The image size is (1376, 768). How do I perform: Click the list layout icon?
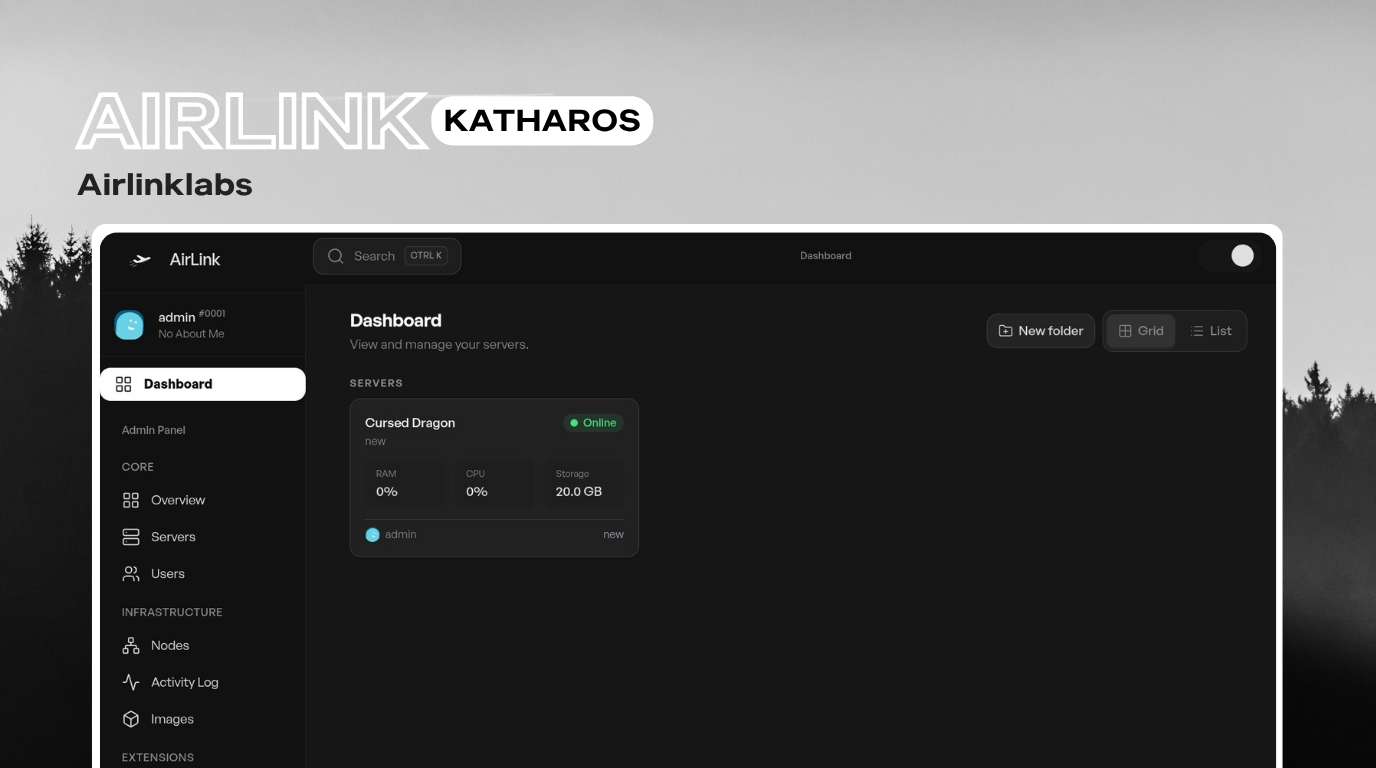click(x=1197, y=331)
